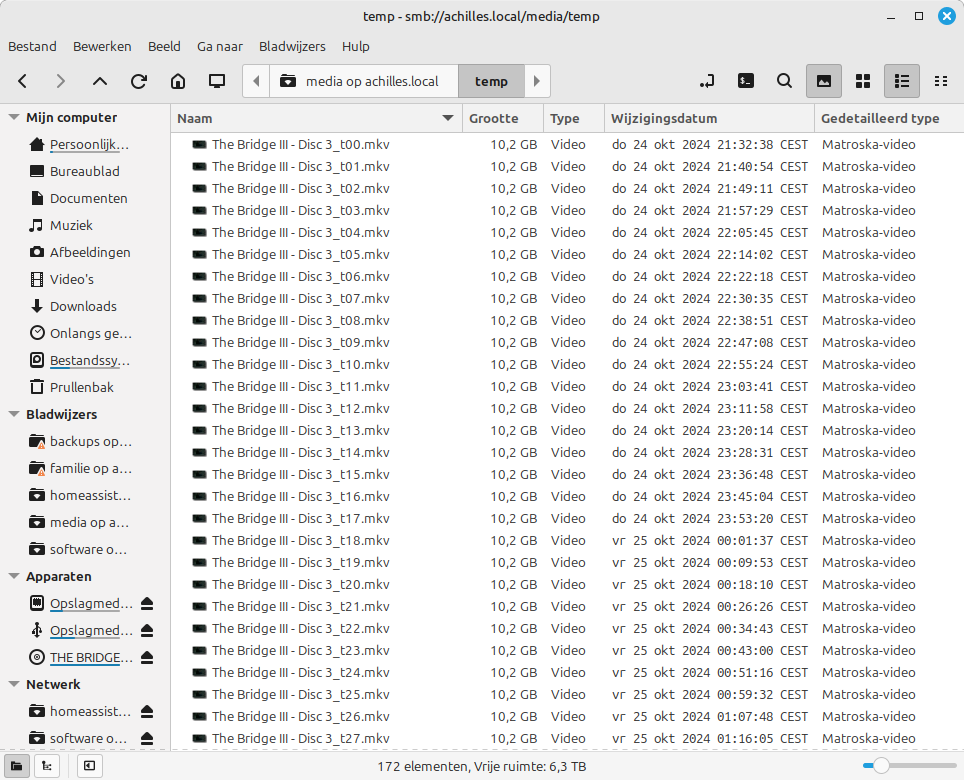Viewport: 964px width, 780px height.
Task: Show places in the sidebar
Action: pyautogui.click(x=17, y=766)
